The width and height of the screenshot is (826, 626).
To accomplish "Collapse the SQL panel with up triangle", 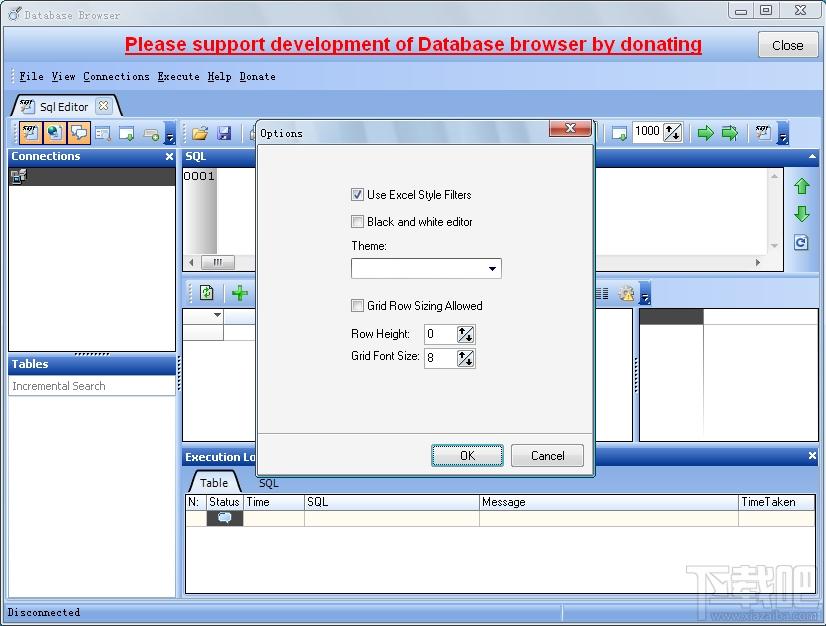I will [812, 156].
